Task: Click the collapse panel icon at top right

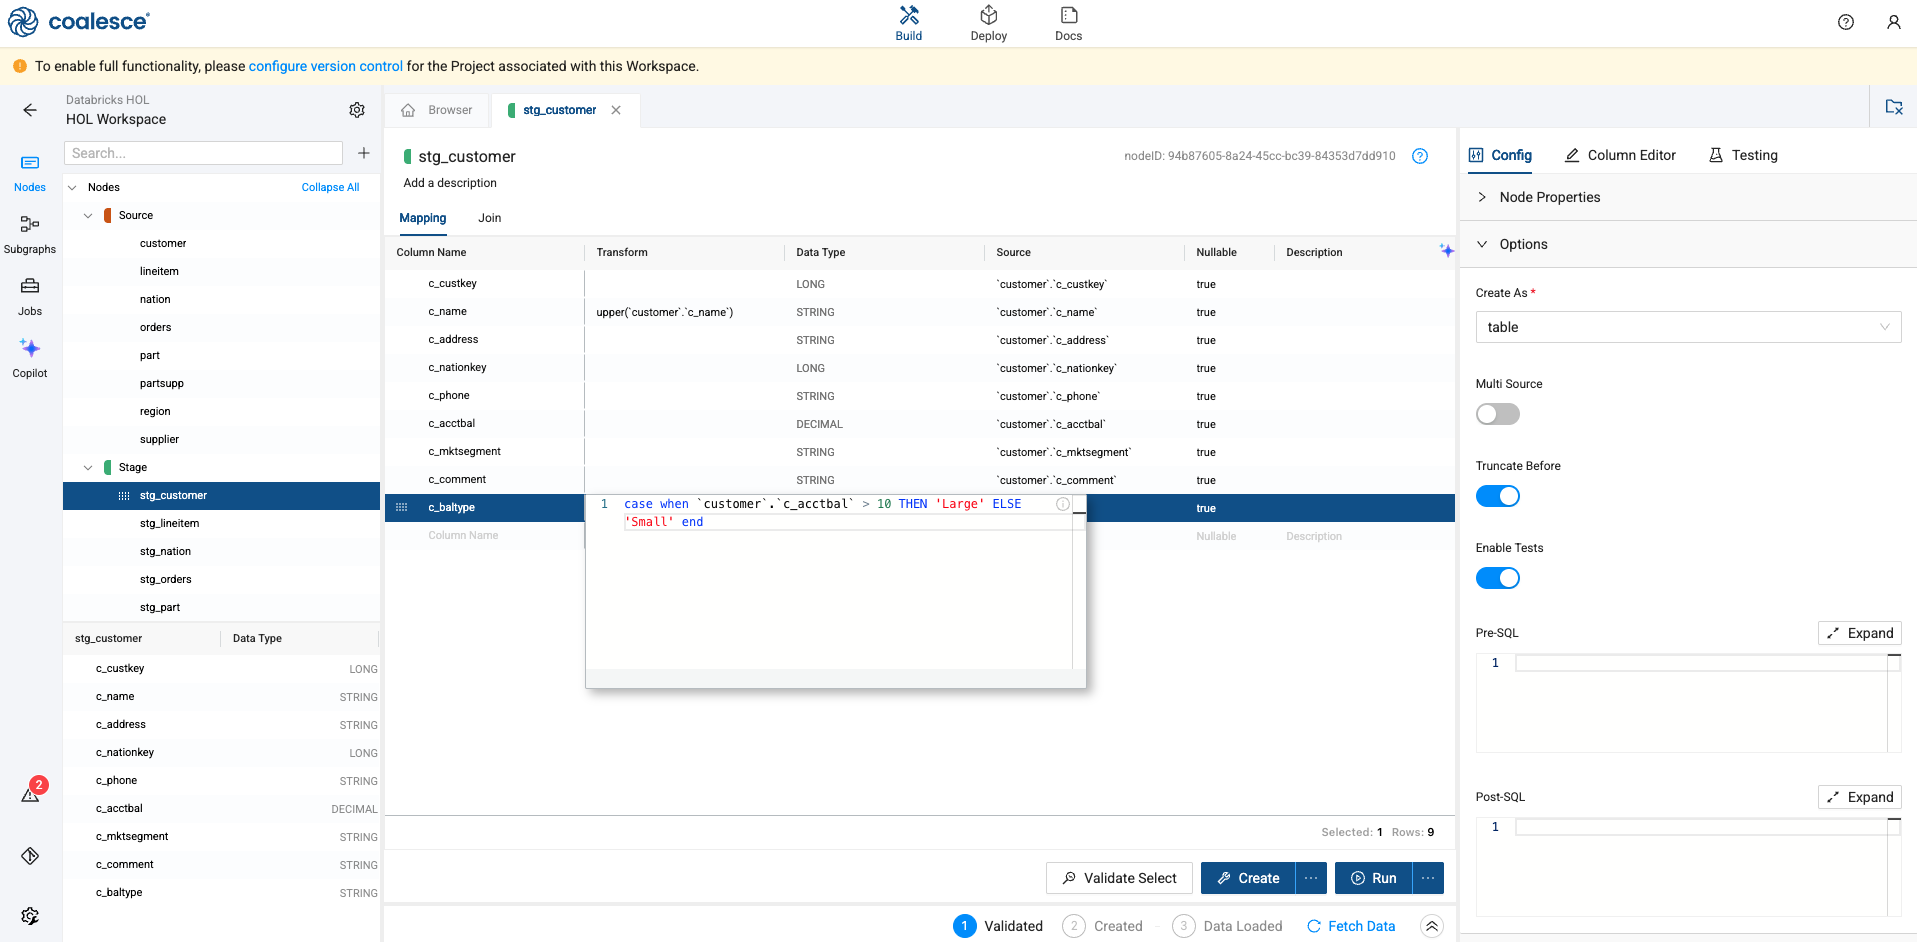Action: click(1893, 107)
